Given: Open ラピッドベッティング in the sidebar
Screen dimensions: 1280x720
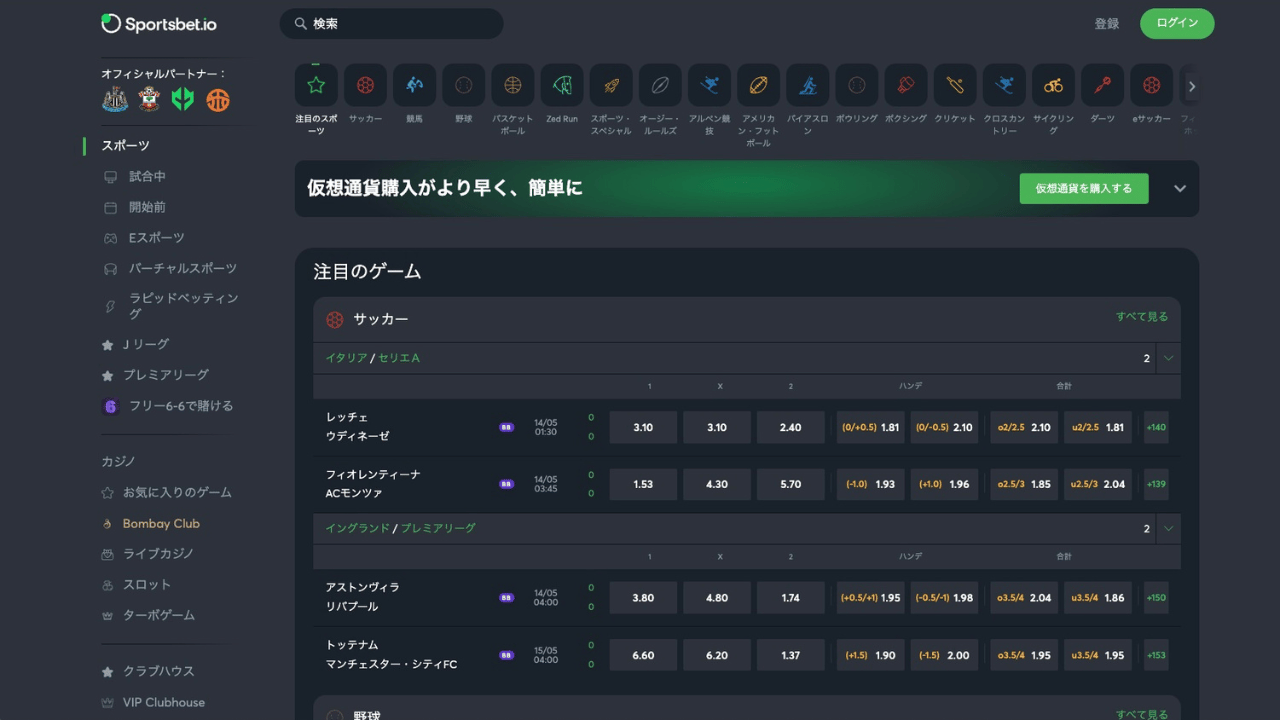Looking at the screenshot, I should 184,306.
